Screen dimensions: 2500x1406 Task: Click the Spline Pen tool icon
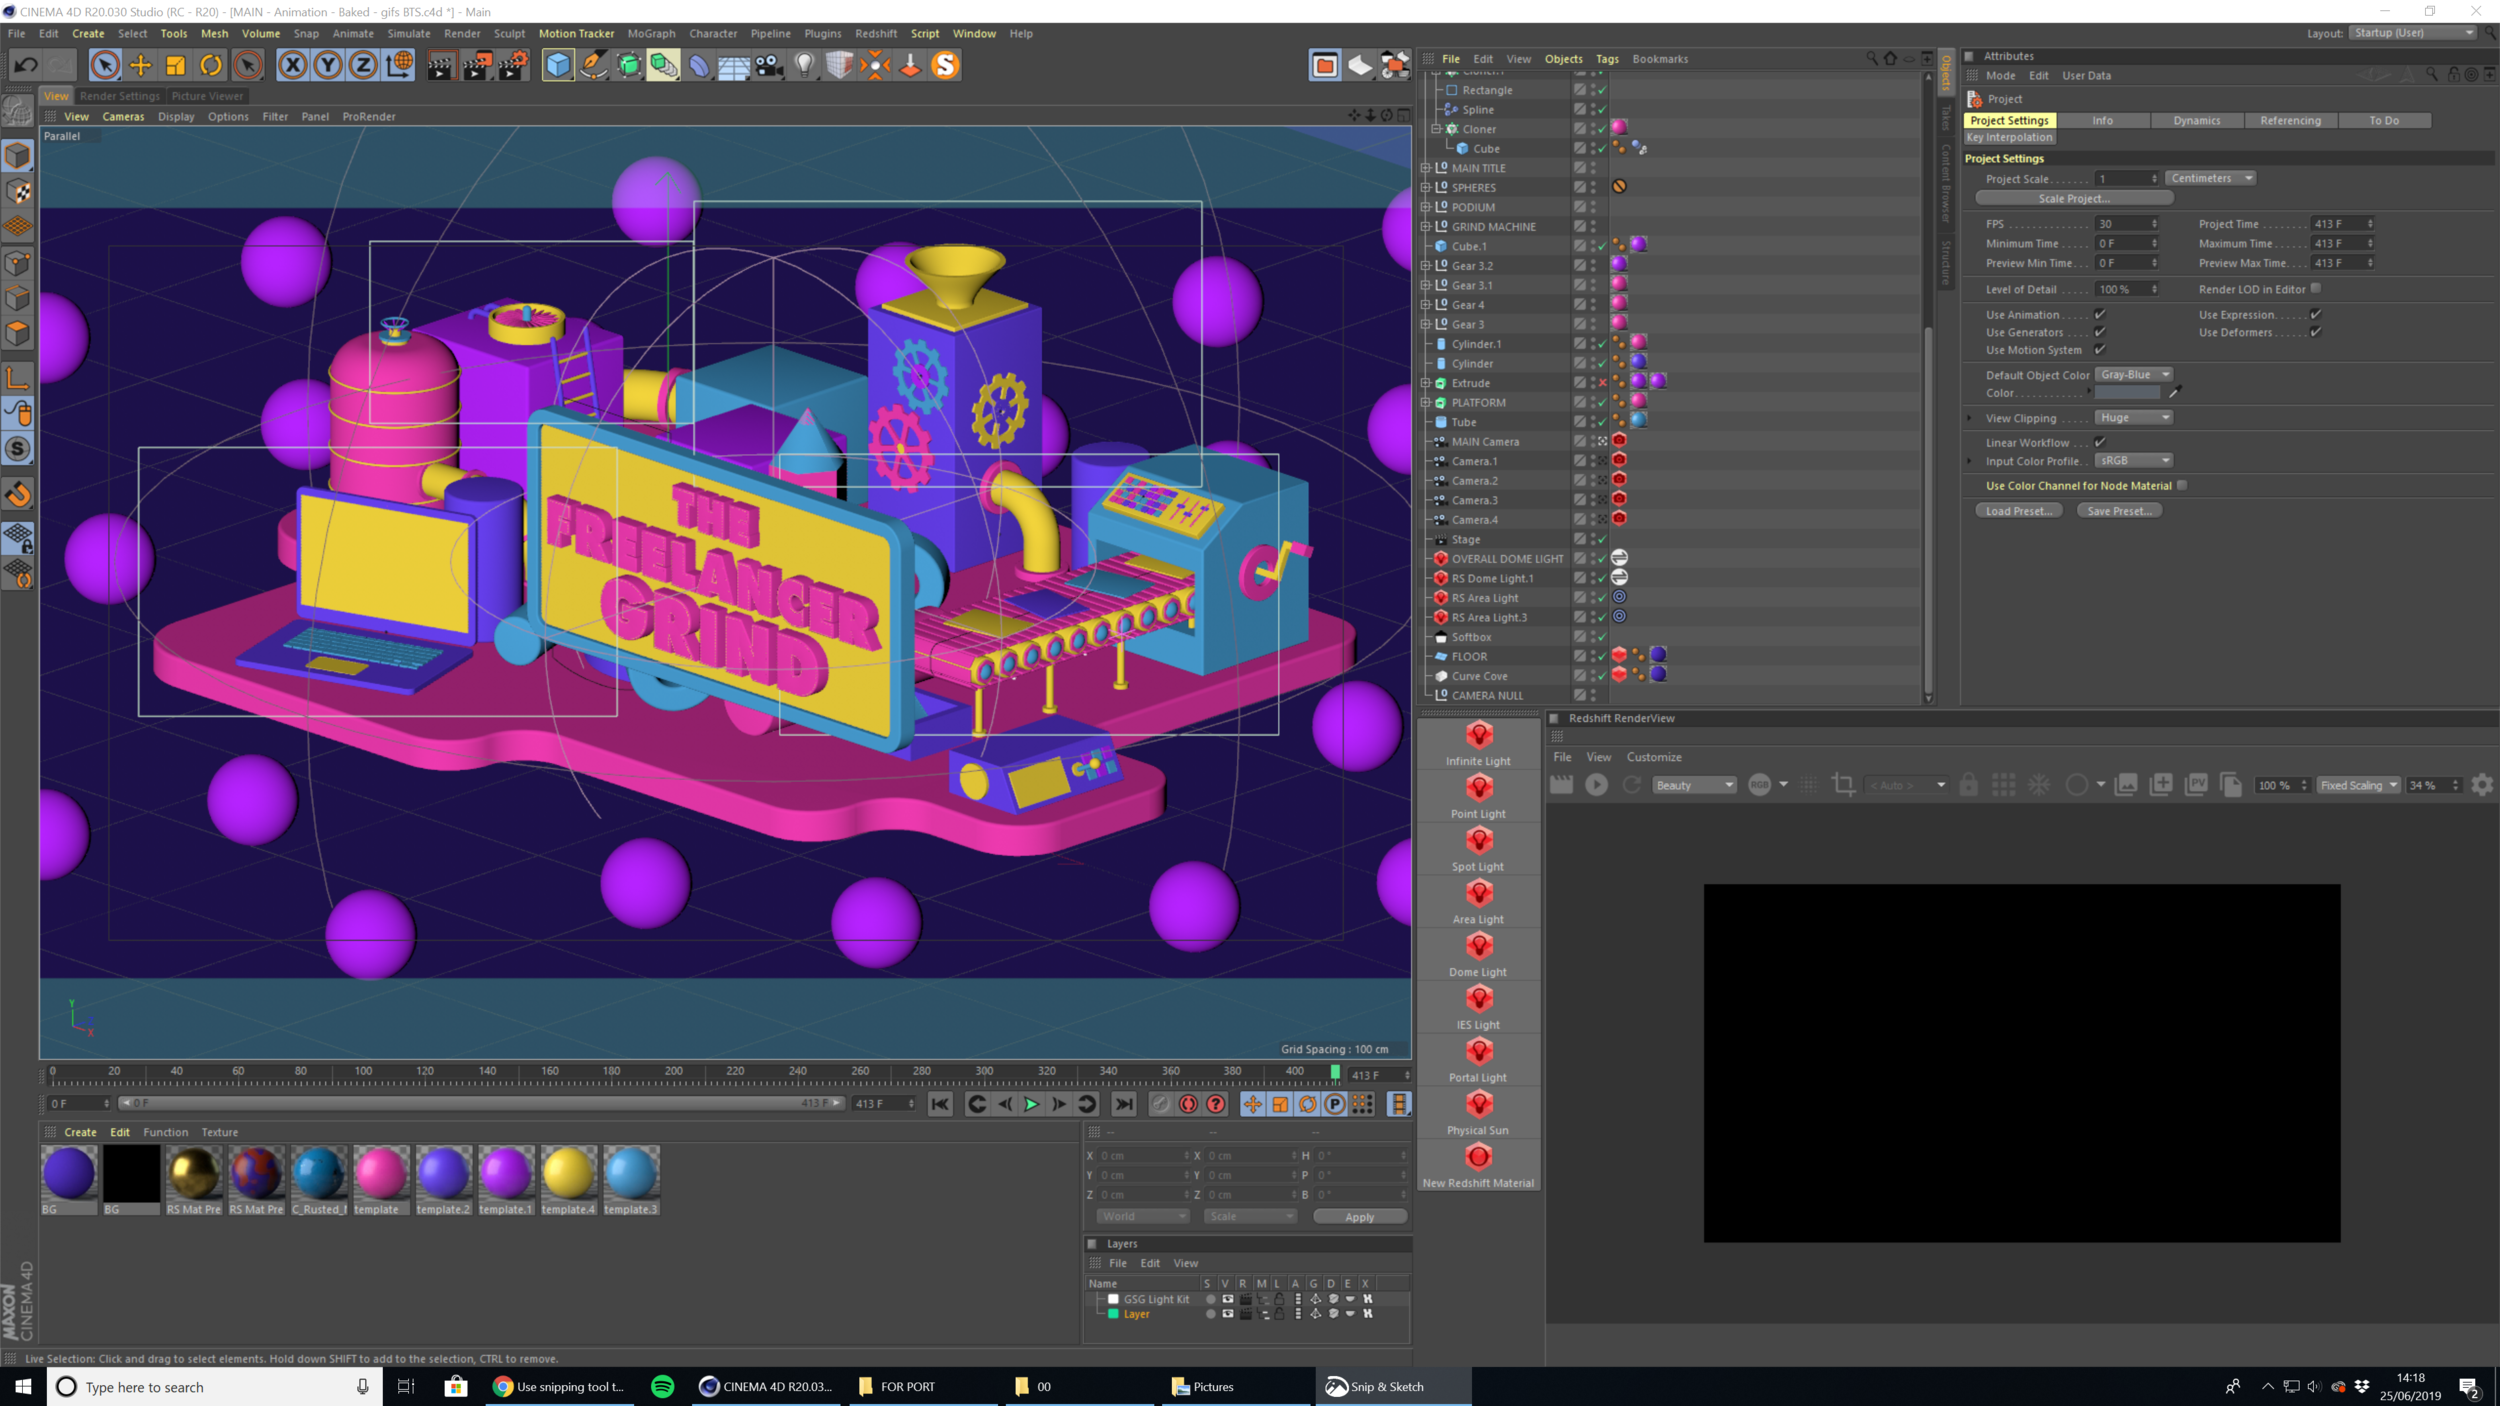coord(594,66)
